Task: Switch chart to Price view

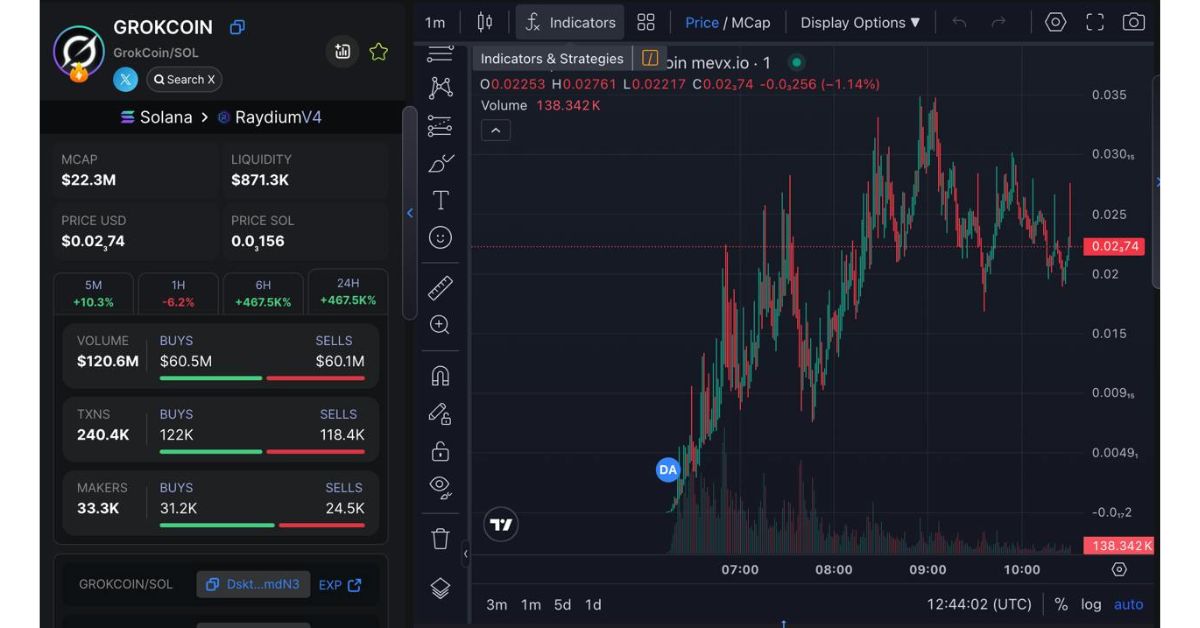Action: click(x=702, y=22)
